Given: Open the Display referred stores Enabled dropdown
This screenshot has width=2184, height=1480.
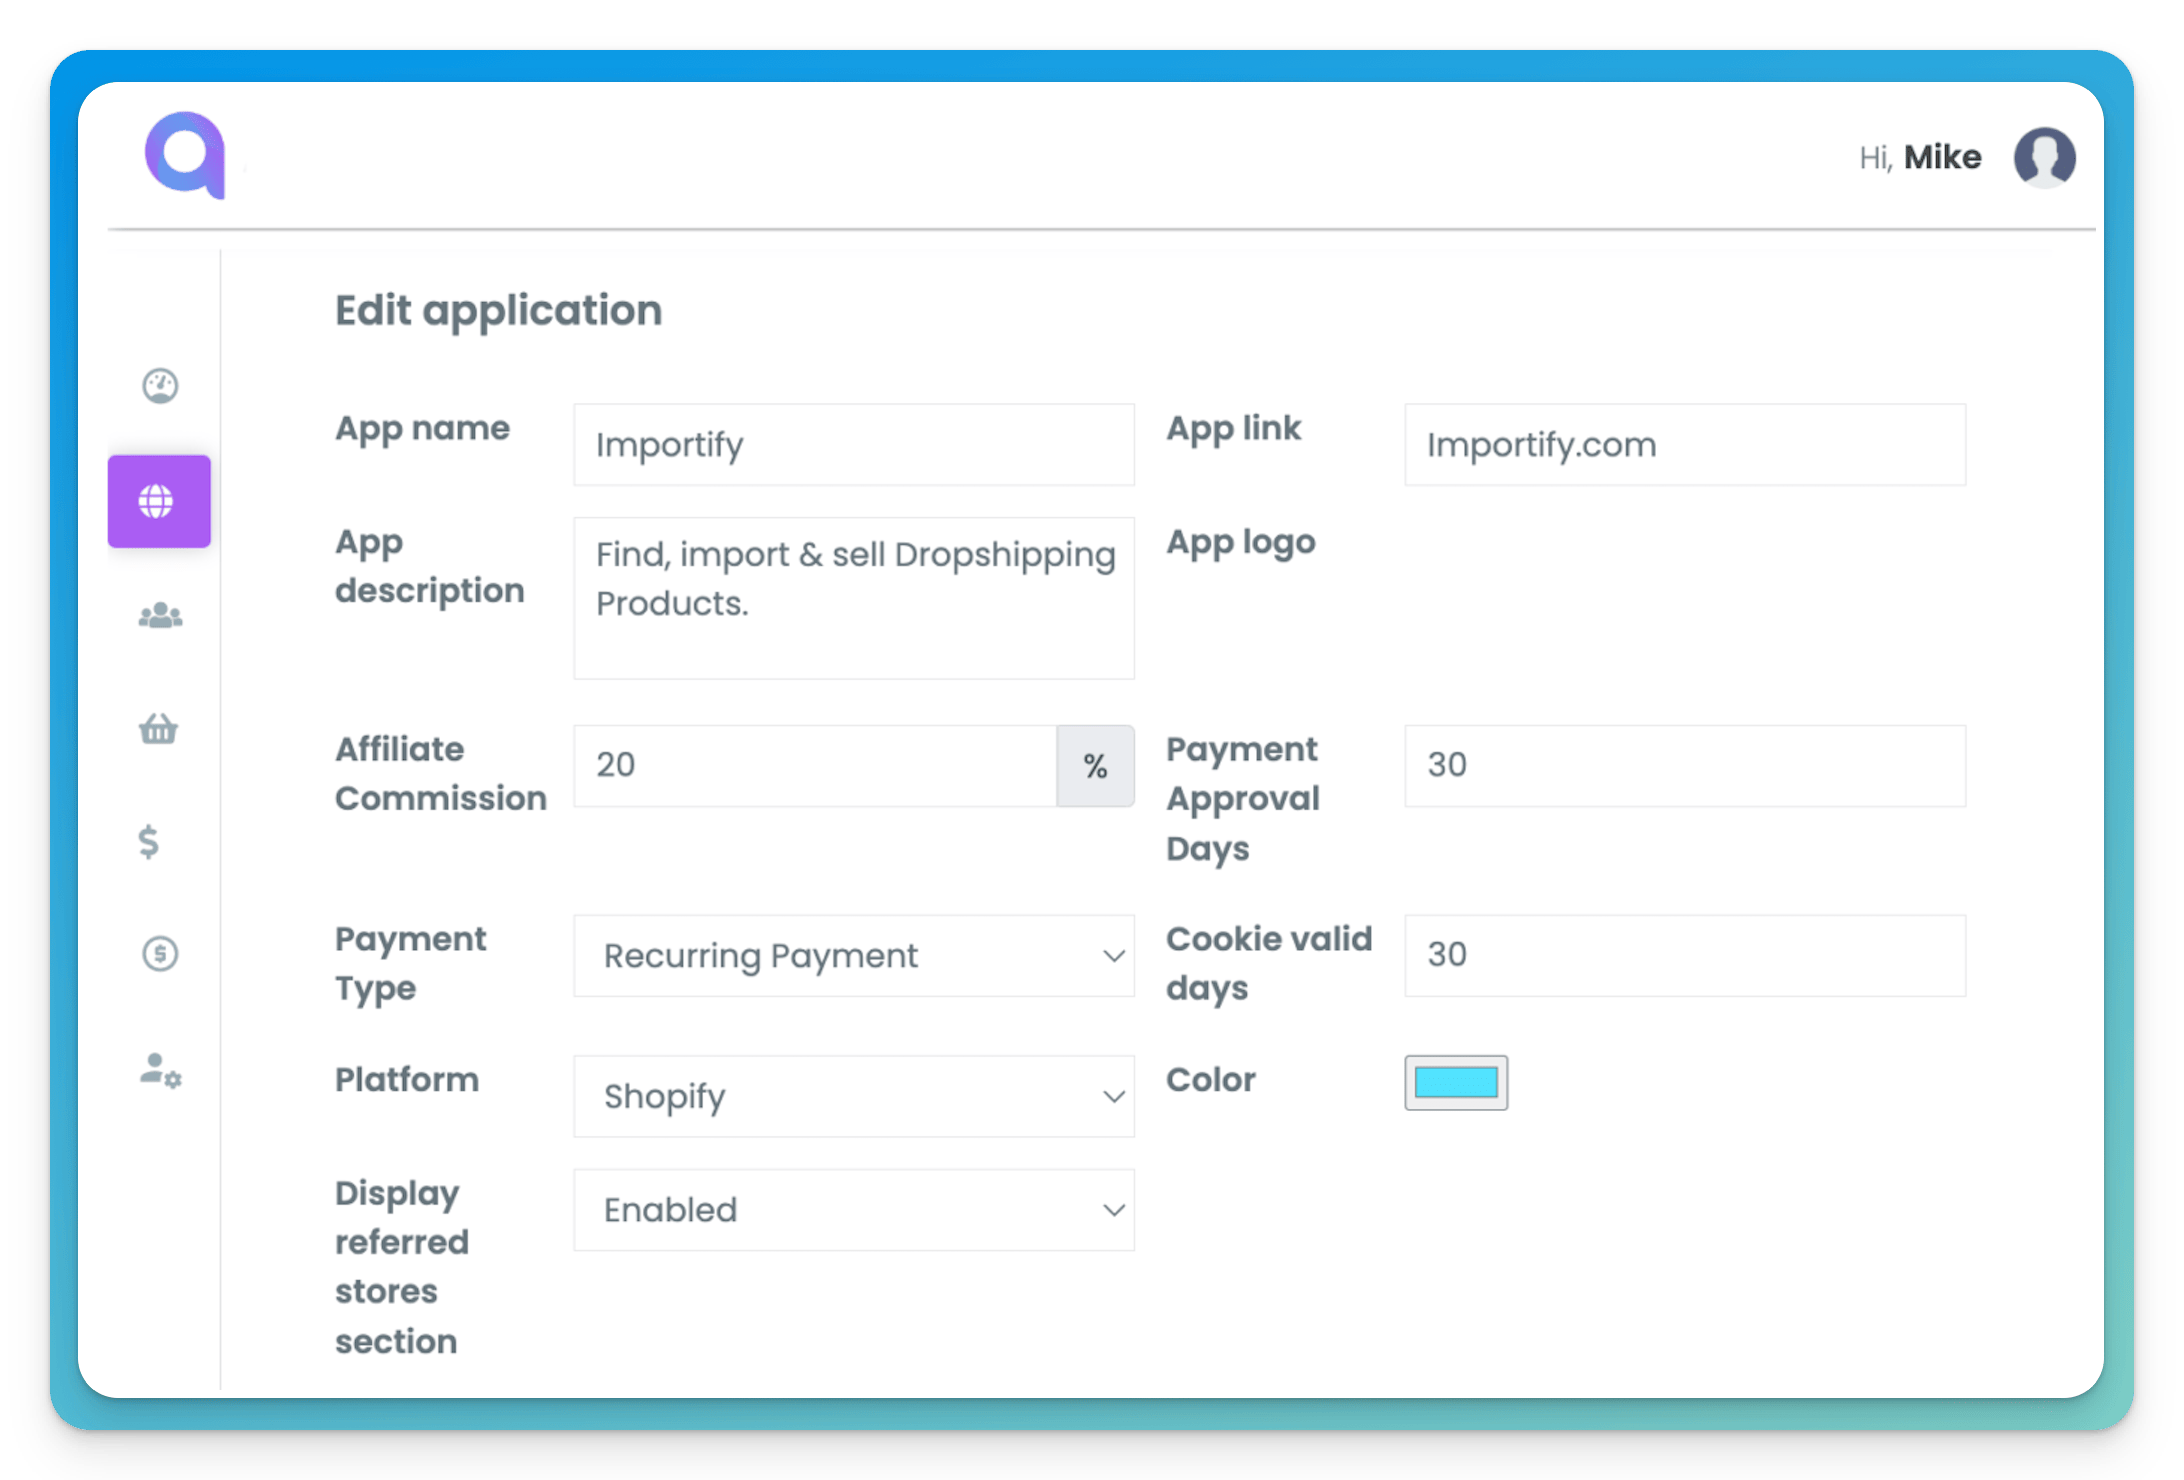Looking at the screenshot, I should [x=854, y=1210].
